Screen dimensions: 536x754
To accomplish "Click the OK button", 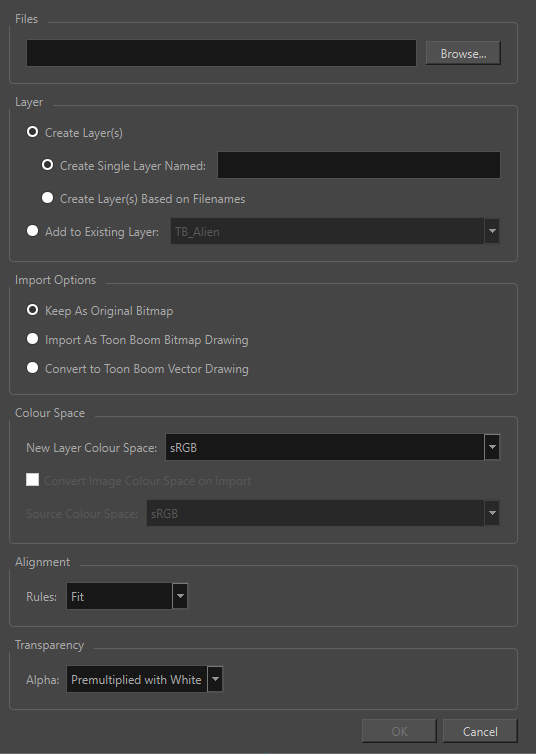I will coord(399,731).
